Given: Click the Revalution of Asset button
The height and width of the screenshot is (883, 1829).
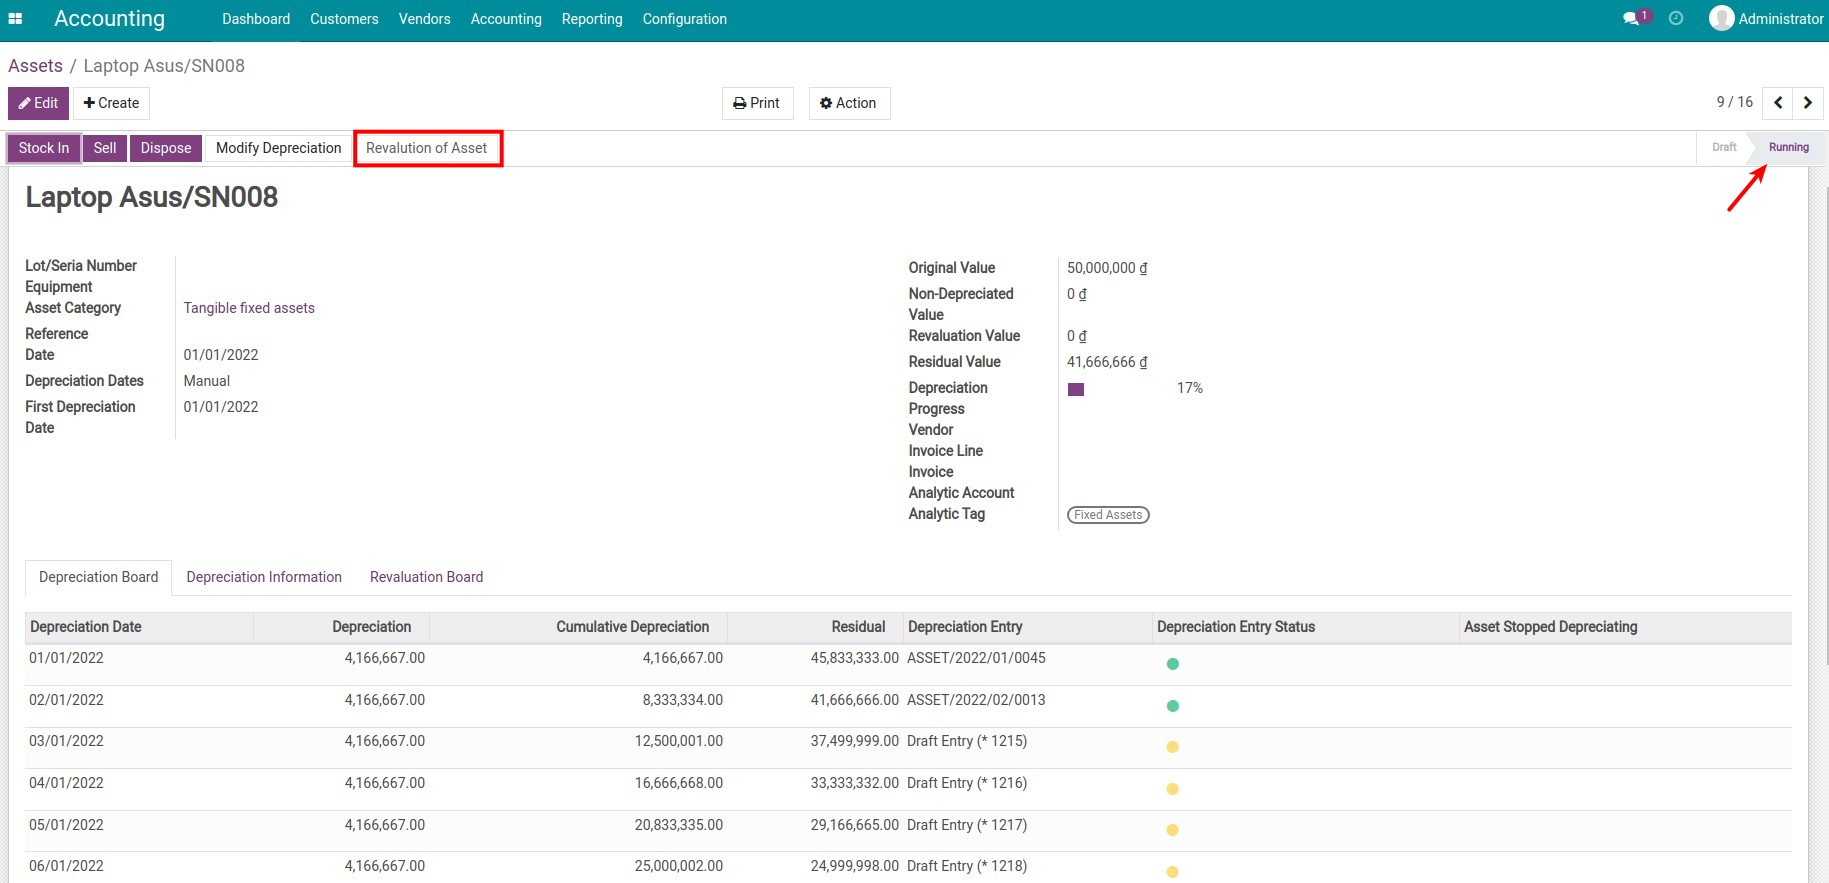Looking at the screenshot, I should pyautogui.click(x=427, y=148).
